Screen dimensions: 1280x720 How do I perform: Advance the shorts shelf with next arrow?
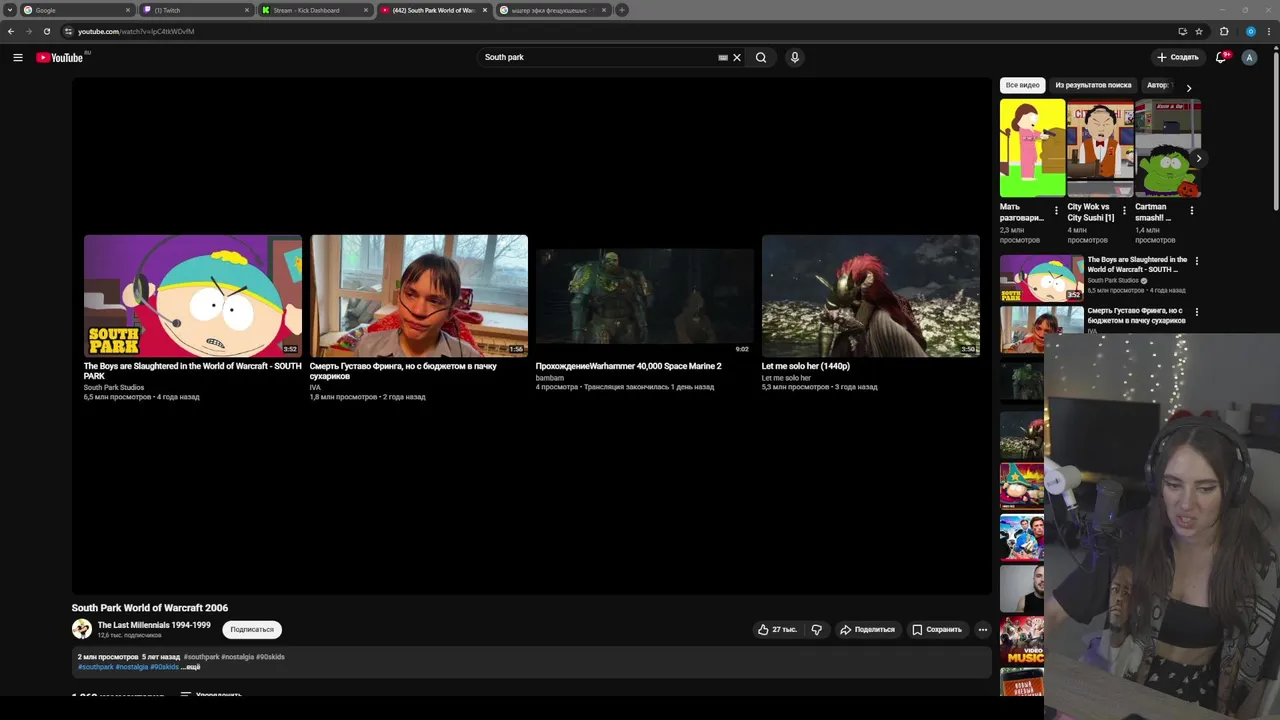[x=1198, y=158]
